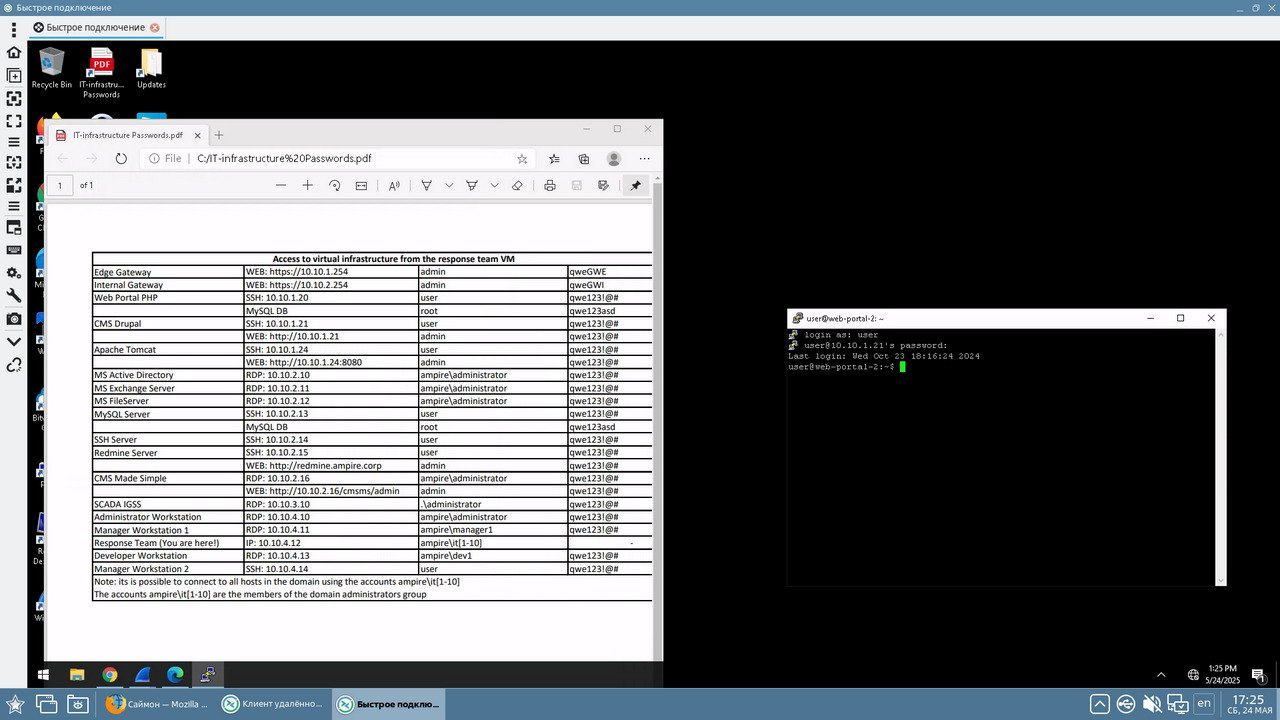Click the disconnect broken-link icon in the sidebar

[x=14, y=365]
